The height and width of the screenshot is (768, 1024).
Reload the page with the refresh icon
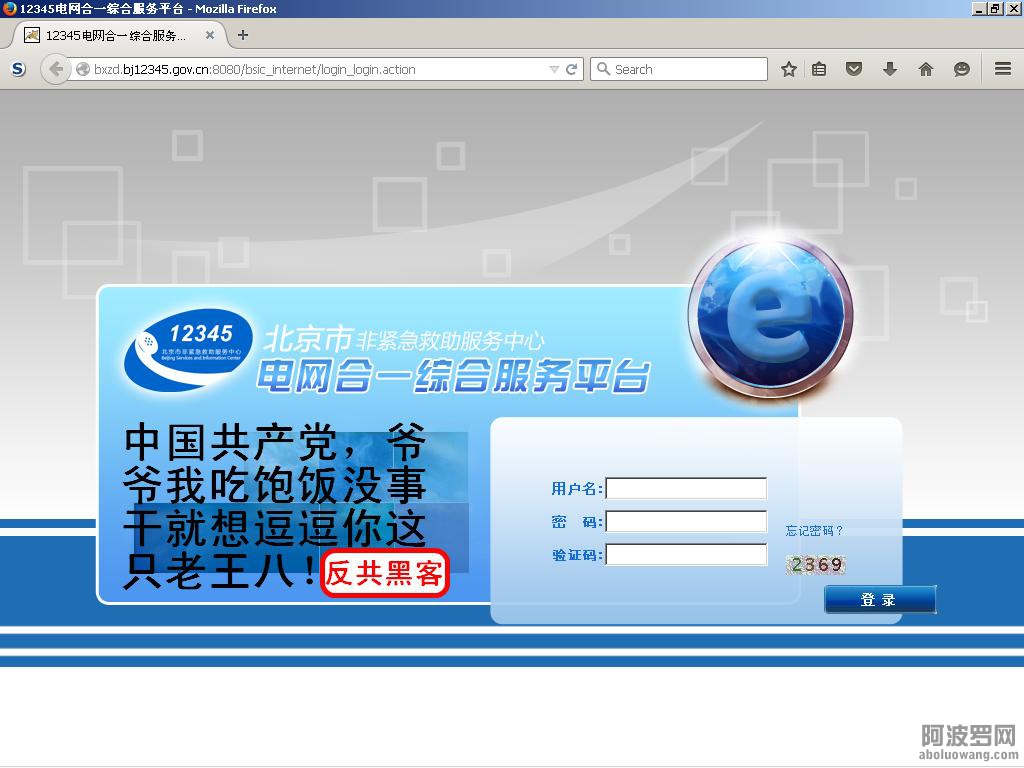click(572, 69)
